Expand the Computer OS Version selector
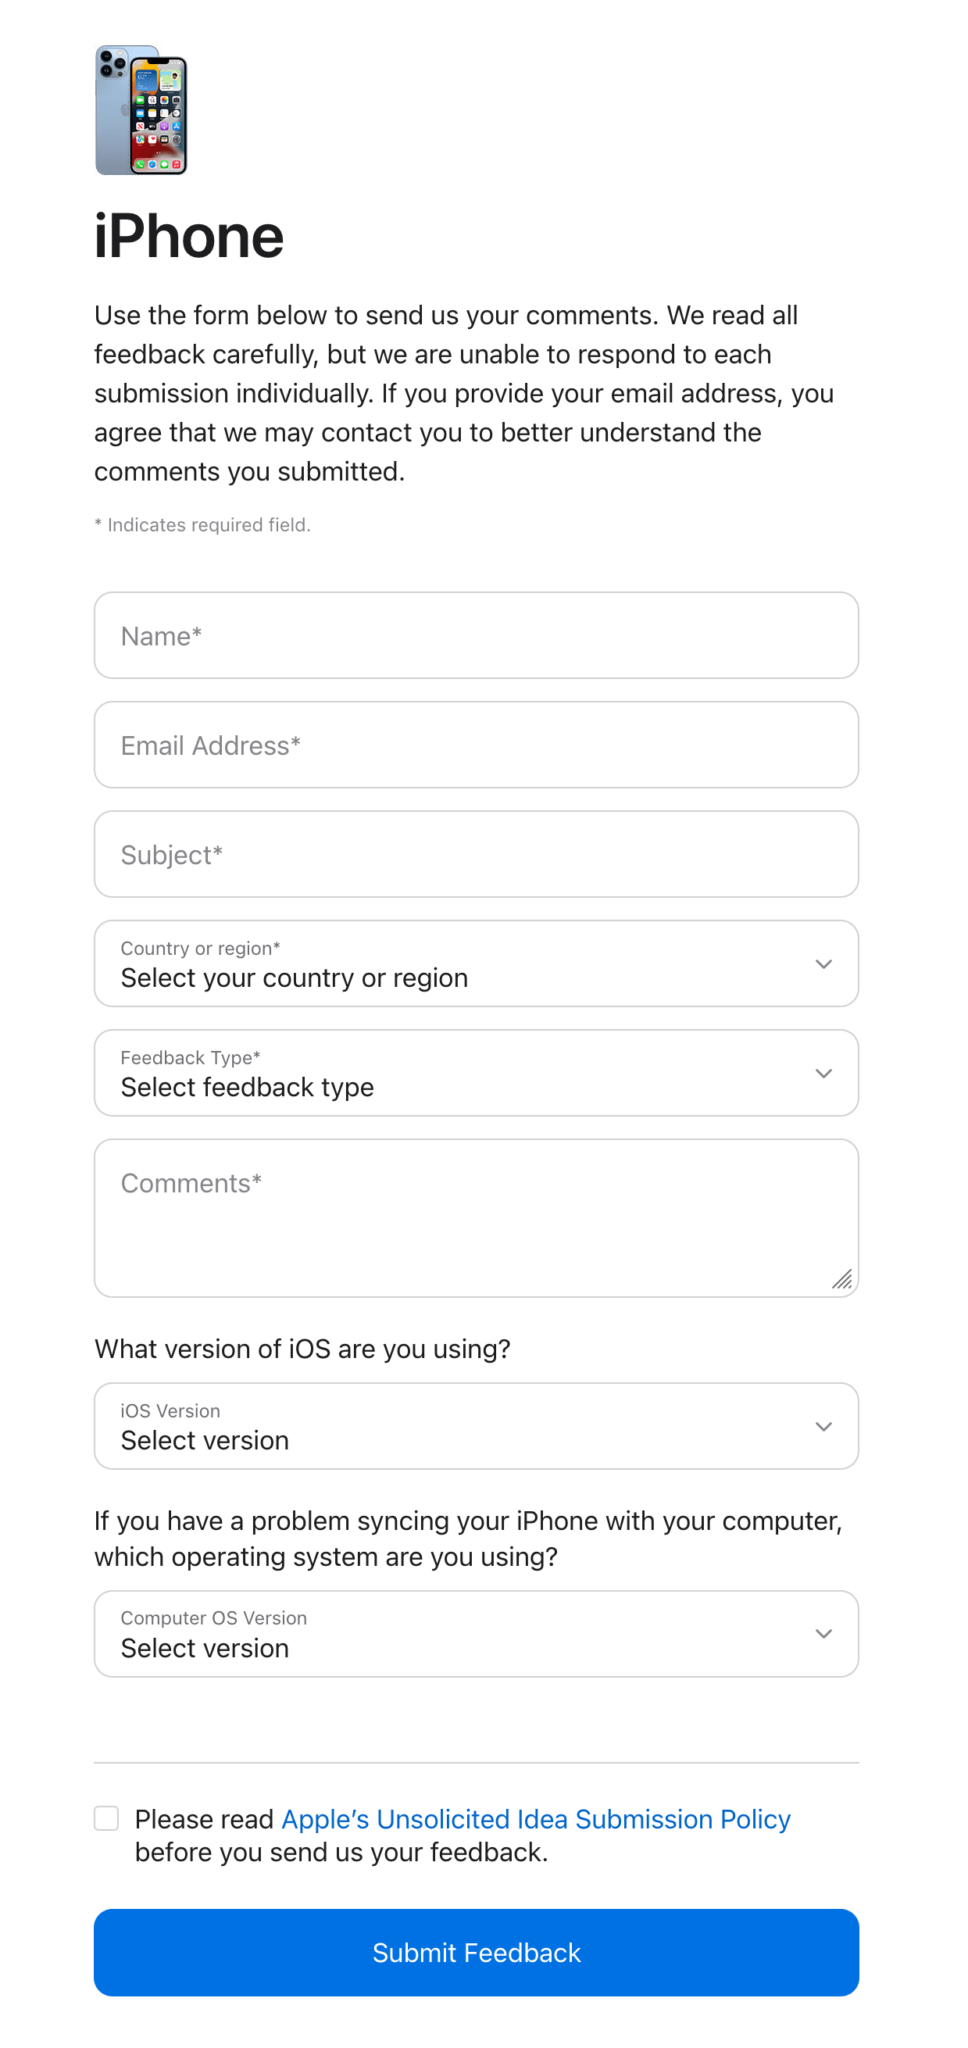 [476, 1634]
